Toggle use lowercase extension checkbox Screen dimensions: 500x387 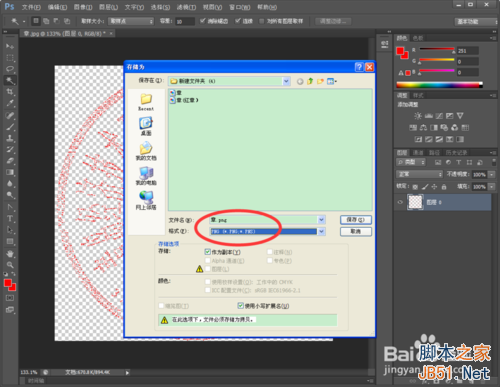(x=240, y=306)
